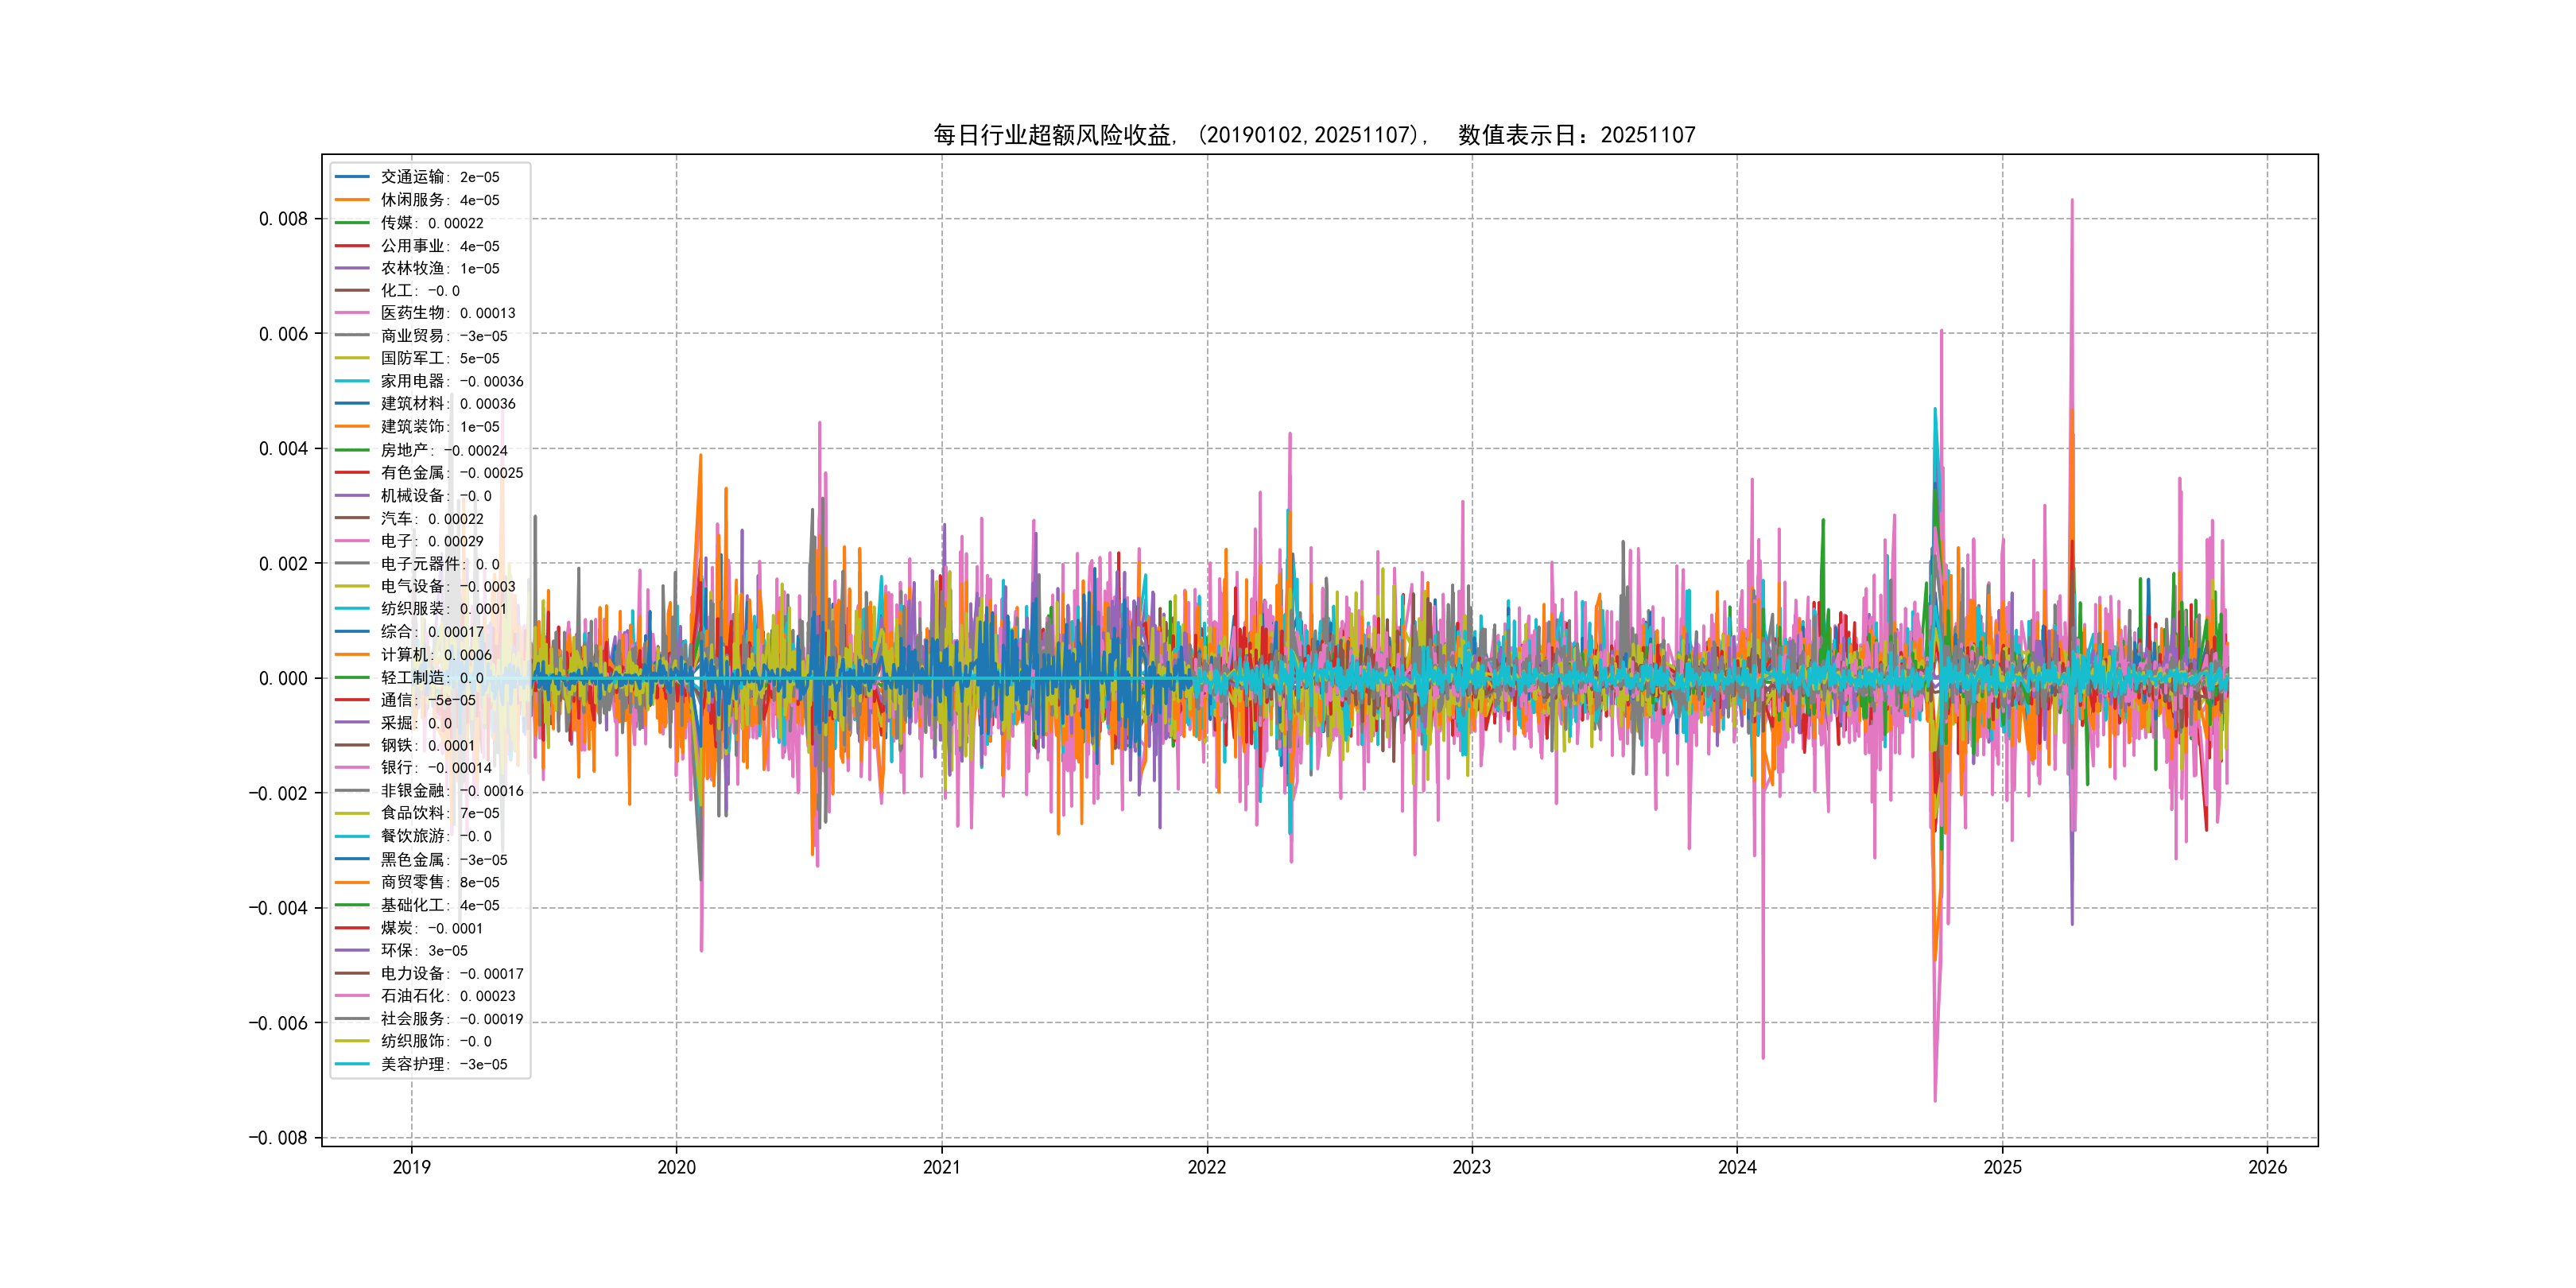Viewport: 2576px width, 1288px height.
Task: Click the 传媒 green legend line
Action: (352, 223)
